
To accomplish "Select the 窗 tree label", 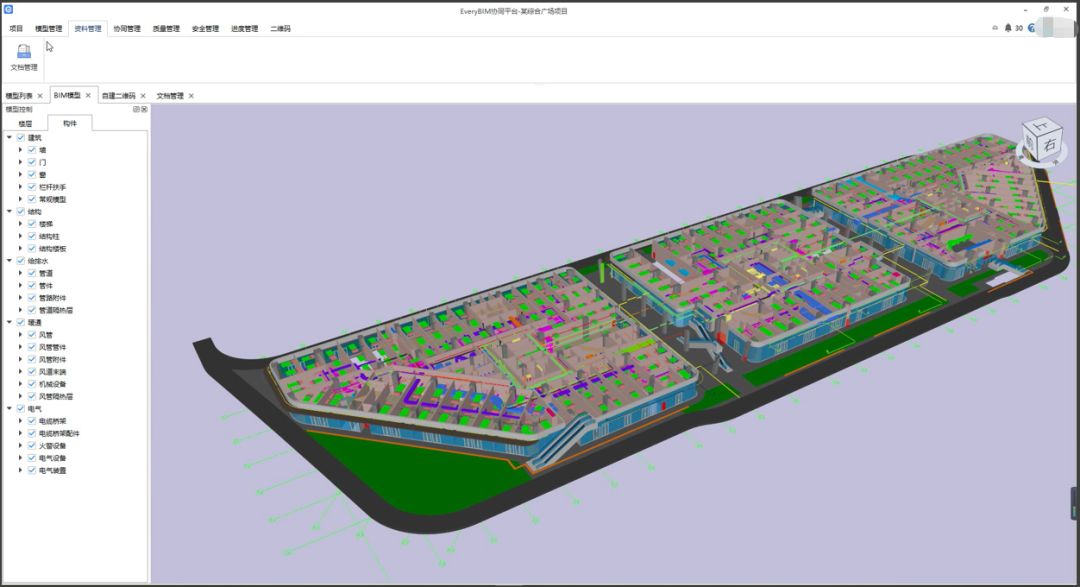I will pos(43,175).
